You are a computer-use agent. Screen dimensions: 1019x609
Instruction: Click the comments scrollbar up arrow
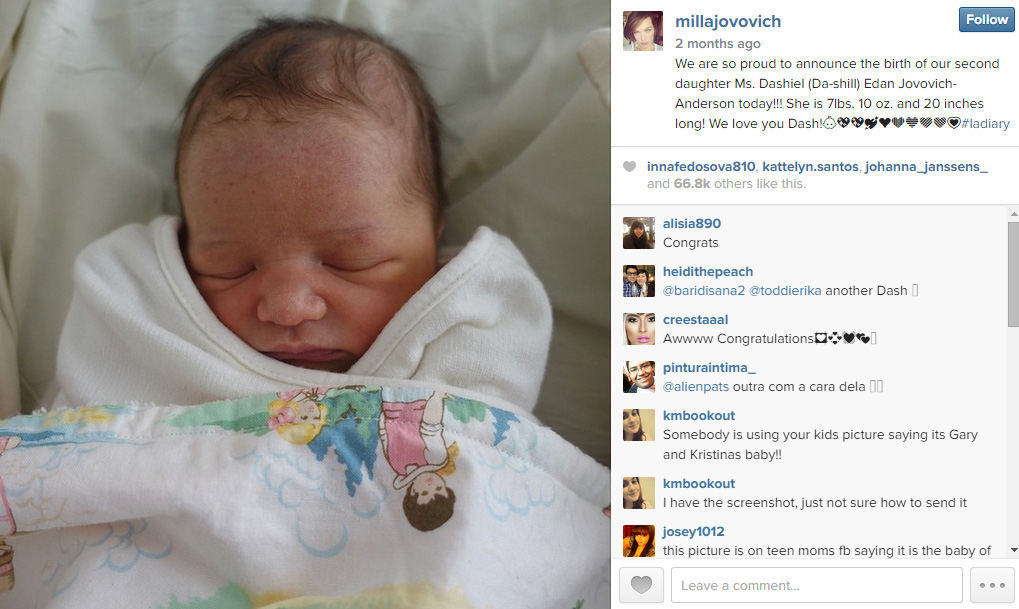click(1014, 213)
